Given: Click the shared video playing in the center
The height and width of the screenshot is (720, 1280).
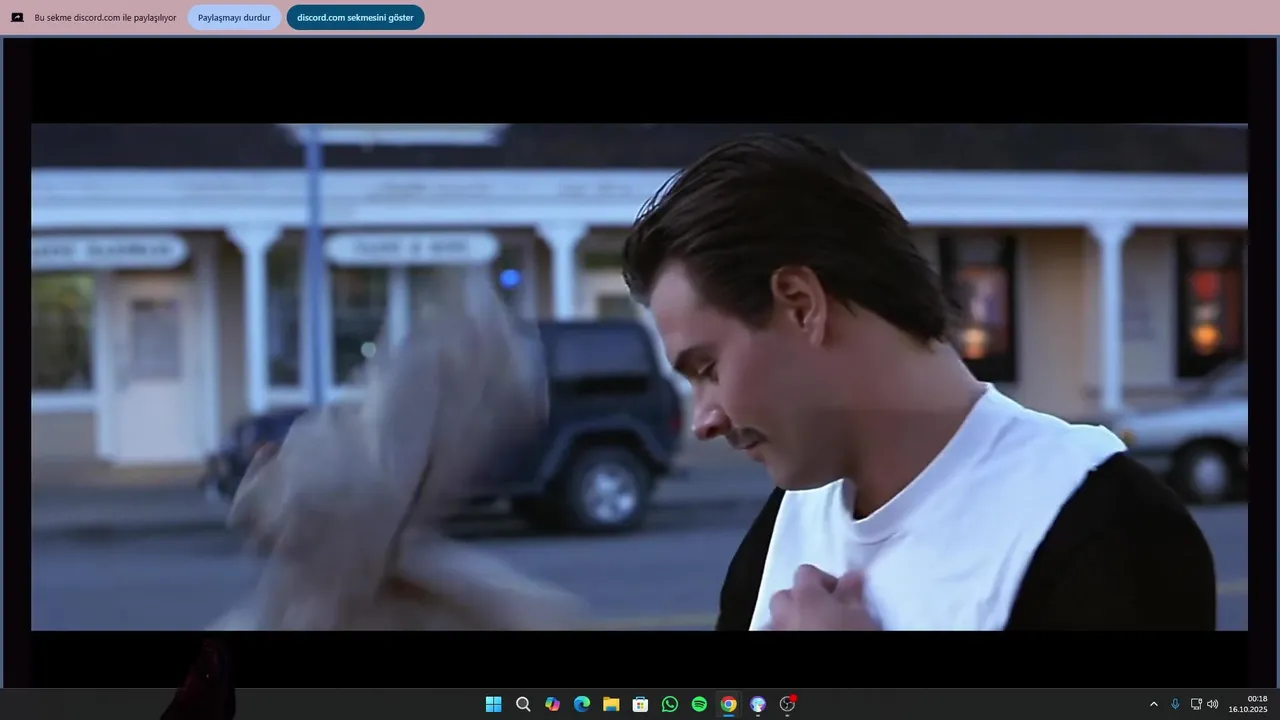Looking at the screenshot, I should tap(639, 377).
